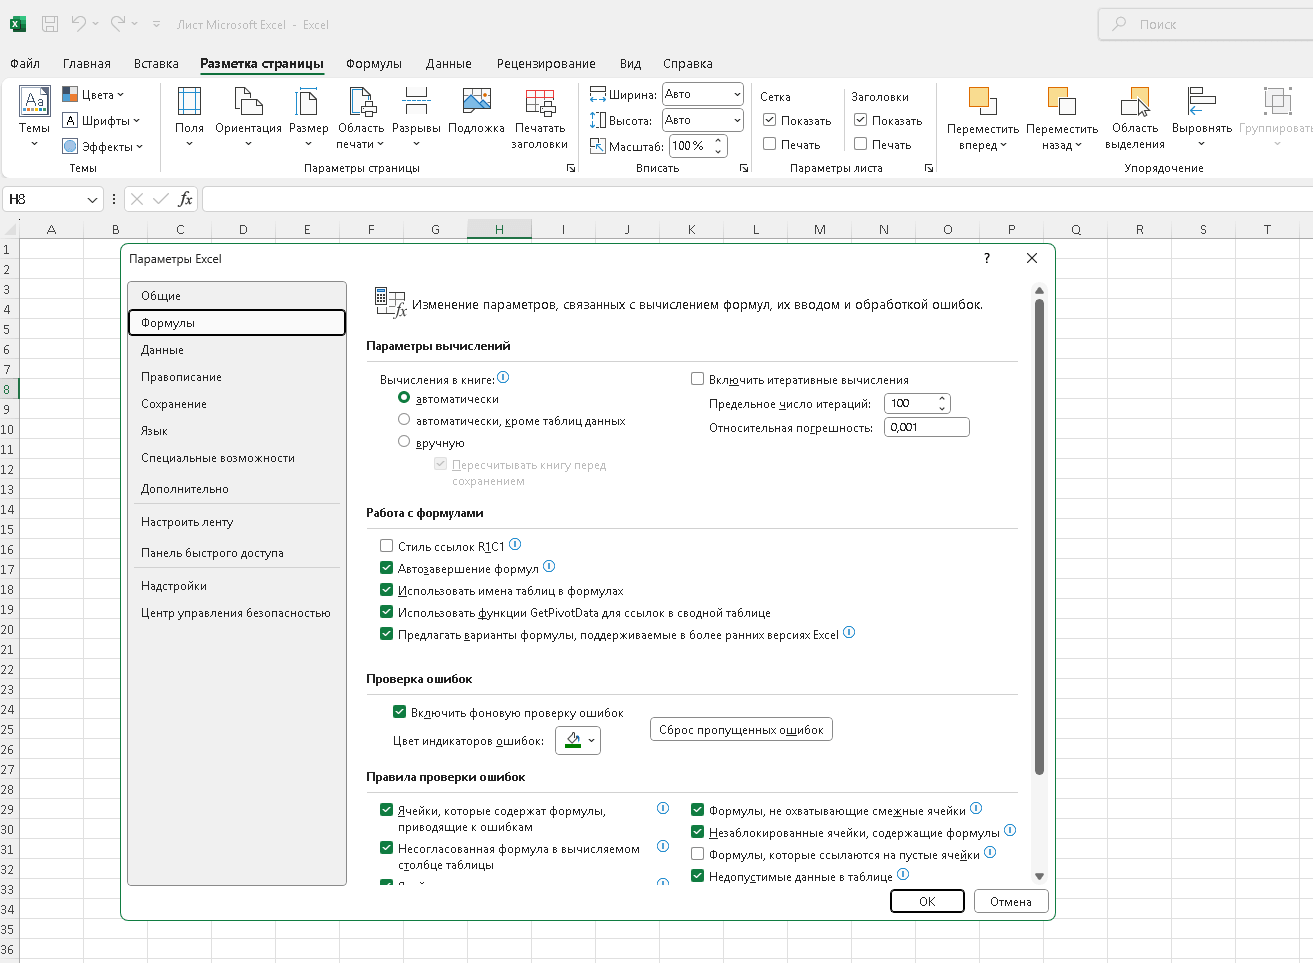This screenshot has height=963, width=1313.
Task: Click the Print Titles (Печатать заголовки) icon
Action: pos(540,103)
